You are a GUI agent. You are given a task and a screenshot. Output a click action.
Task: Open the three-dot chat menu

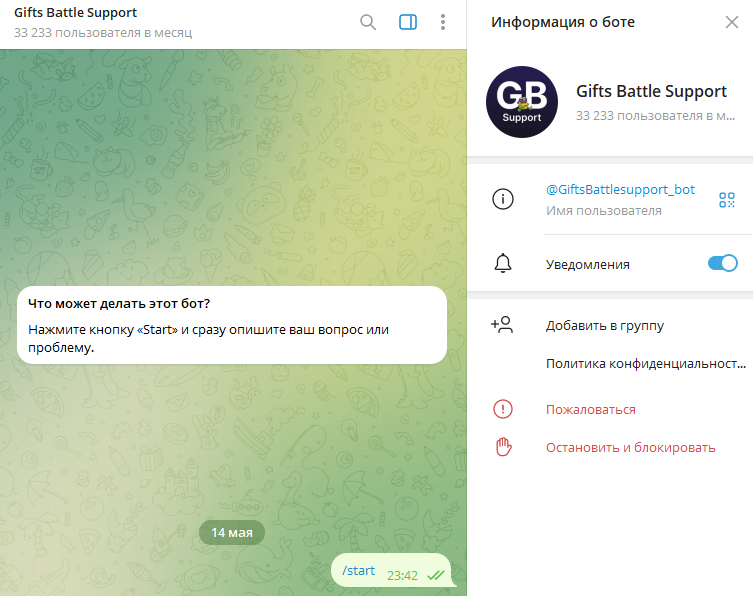pos(443,22)
